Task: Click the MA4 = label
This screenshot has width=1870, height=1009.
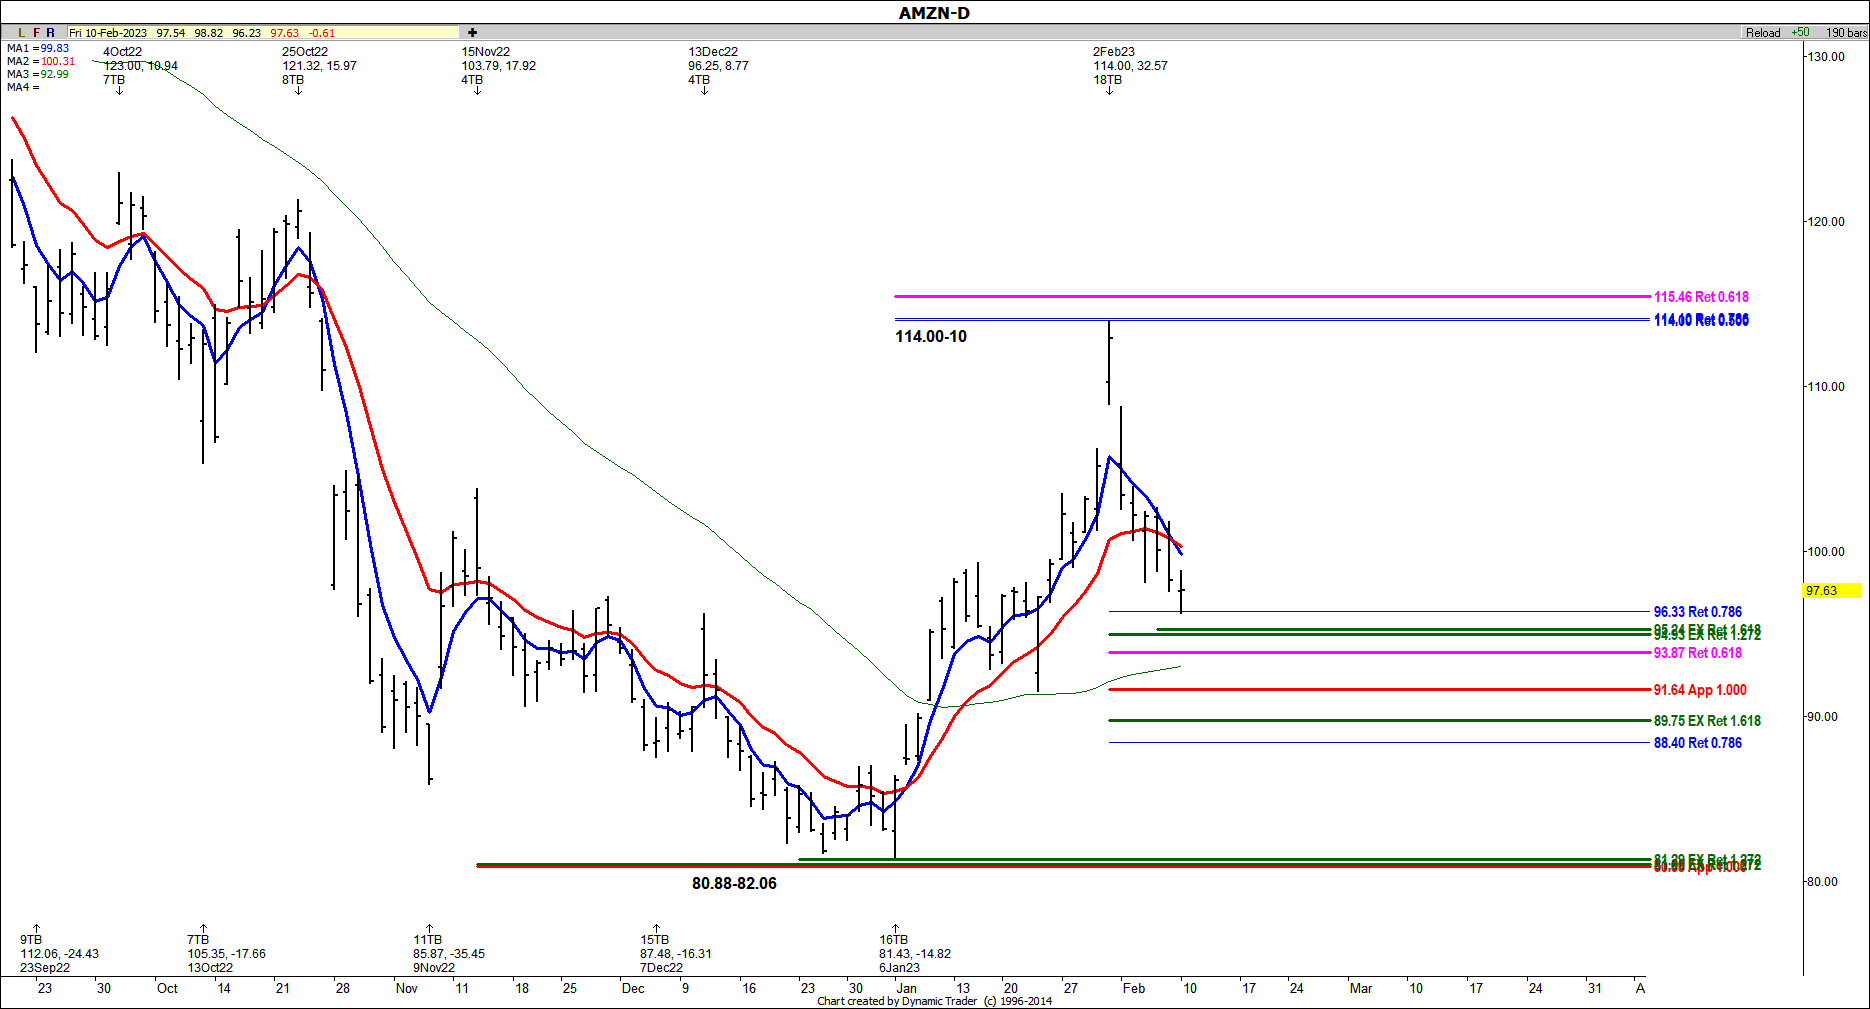Action: click(x=23, y=87)
